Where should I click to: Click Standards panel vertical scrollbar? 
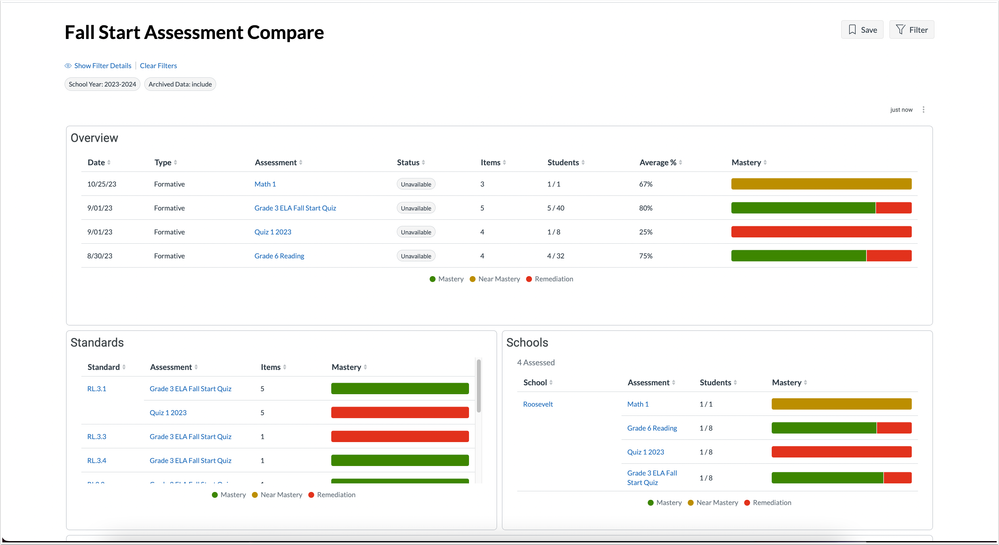(479, 387)
